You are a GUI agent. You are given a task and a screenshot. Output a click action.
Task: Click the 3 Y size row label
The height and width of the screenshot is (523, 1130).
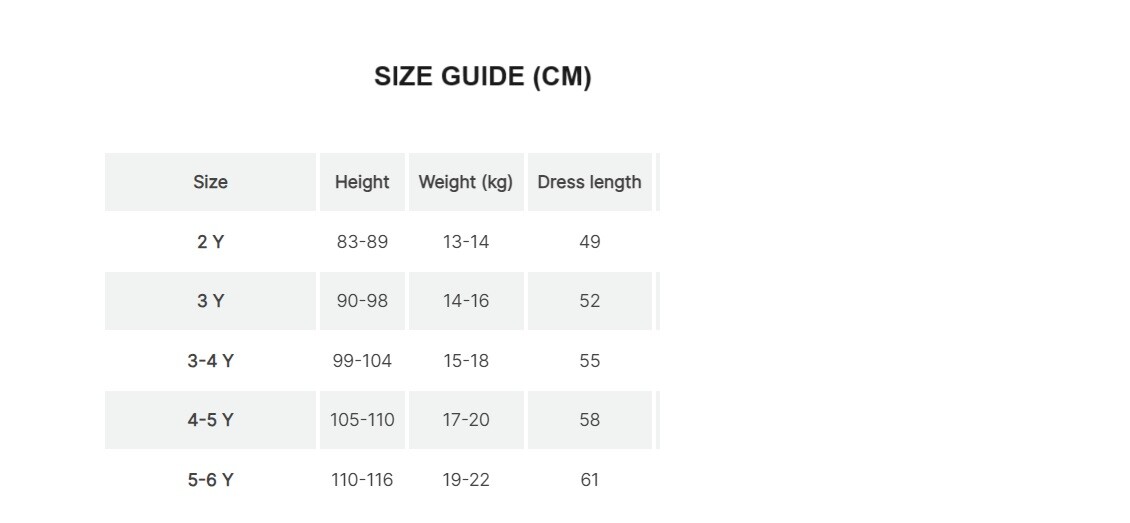[x=210, y=301]
